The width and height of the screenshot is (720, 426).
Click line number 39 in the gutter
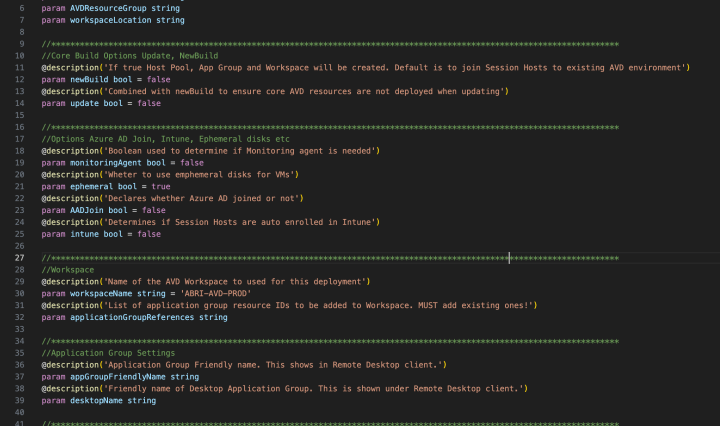coord(19,400)
